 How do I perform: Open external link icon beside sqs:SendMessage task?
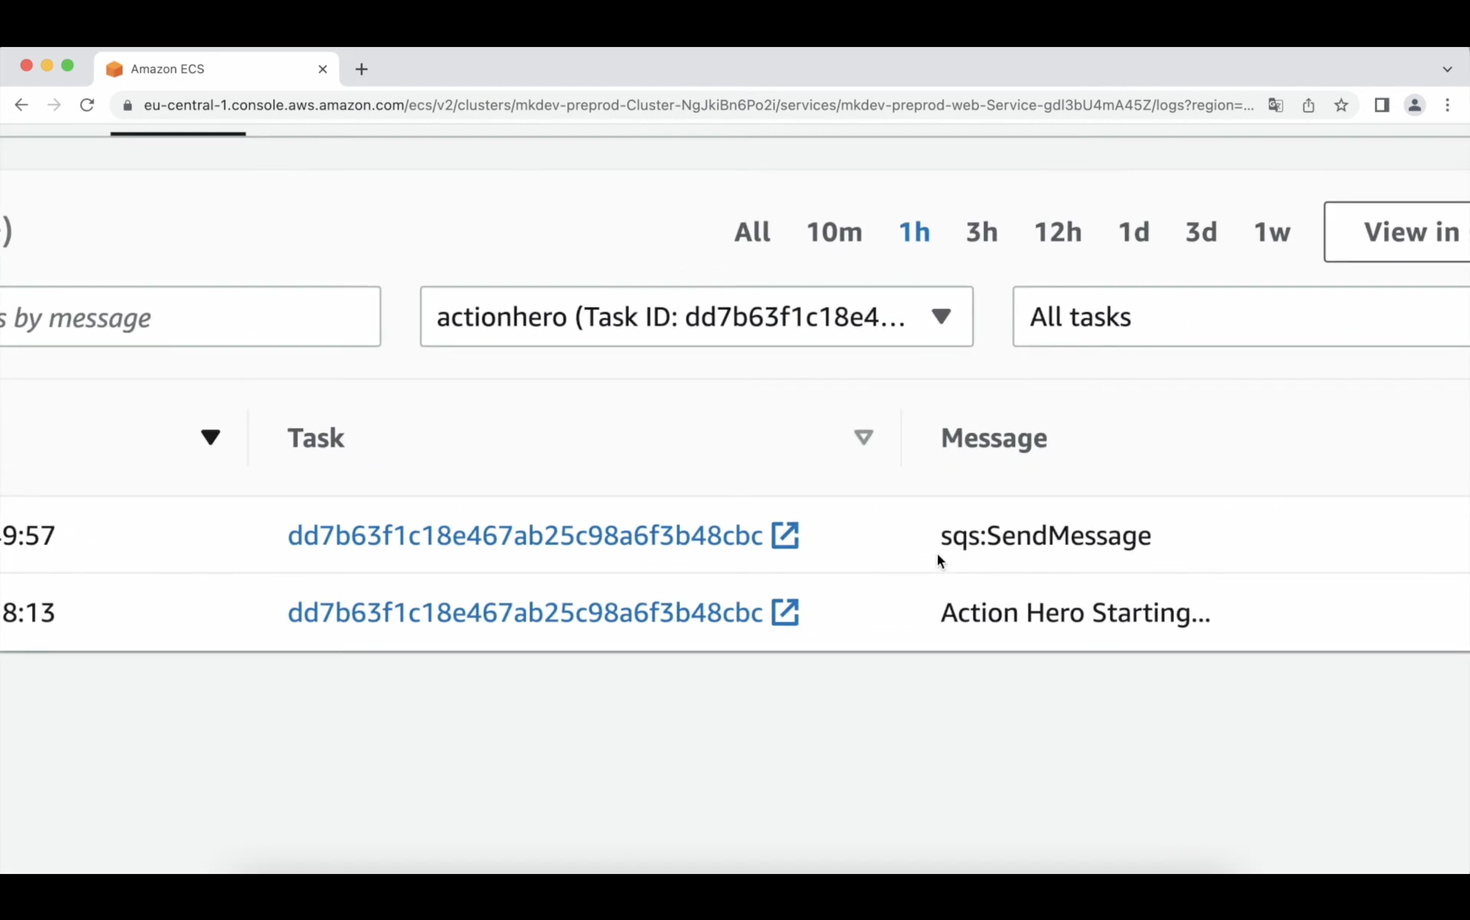pos(785,535)
